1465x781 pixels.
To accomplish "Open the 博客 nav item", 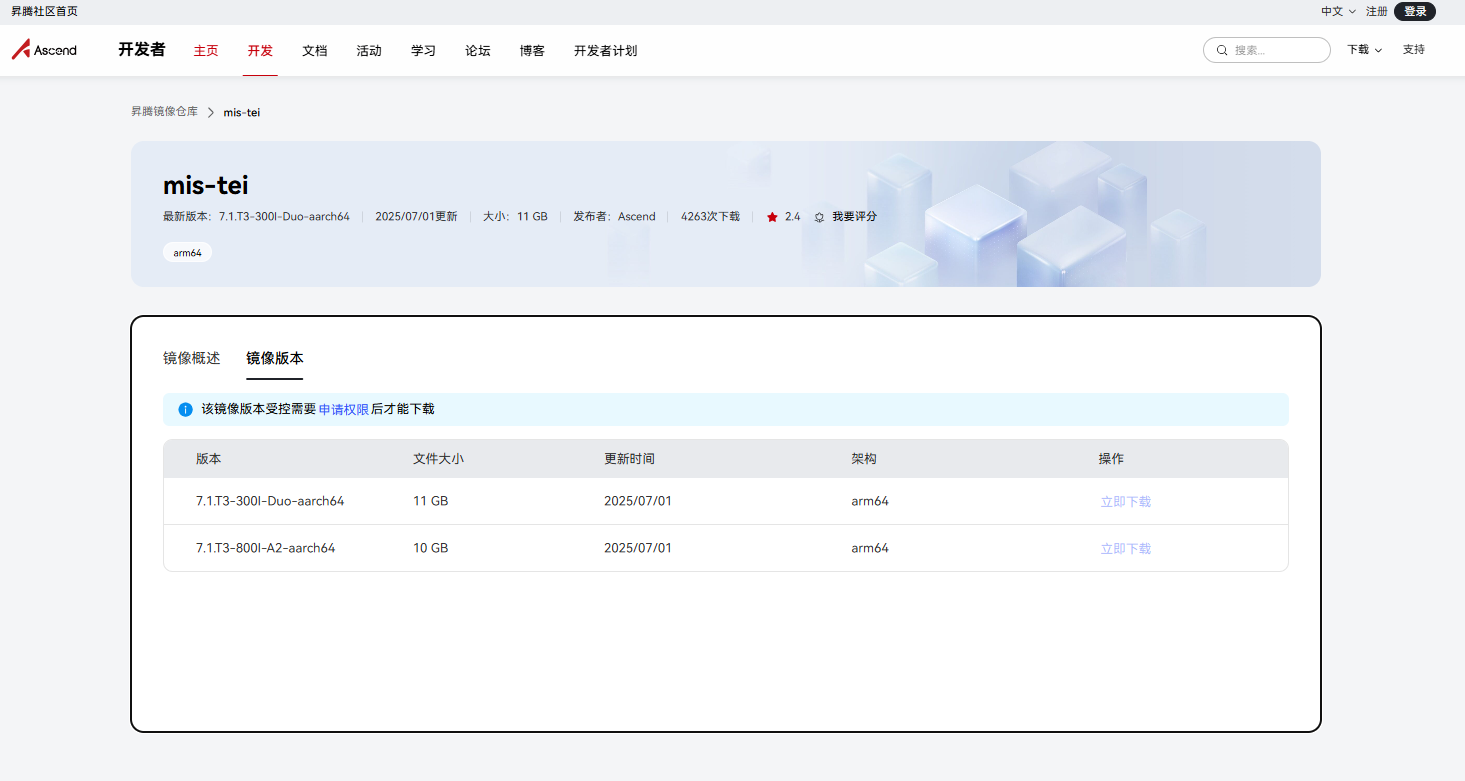I will click(x=532, y=51).
